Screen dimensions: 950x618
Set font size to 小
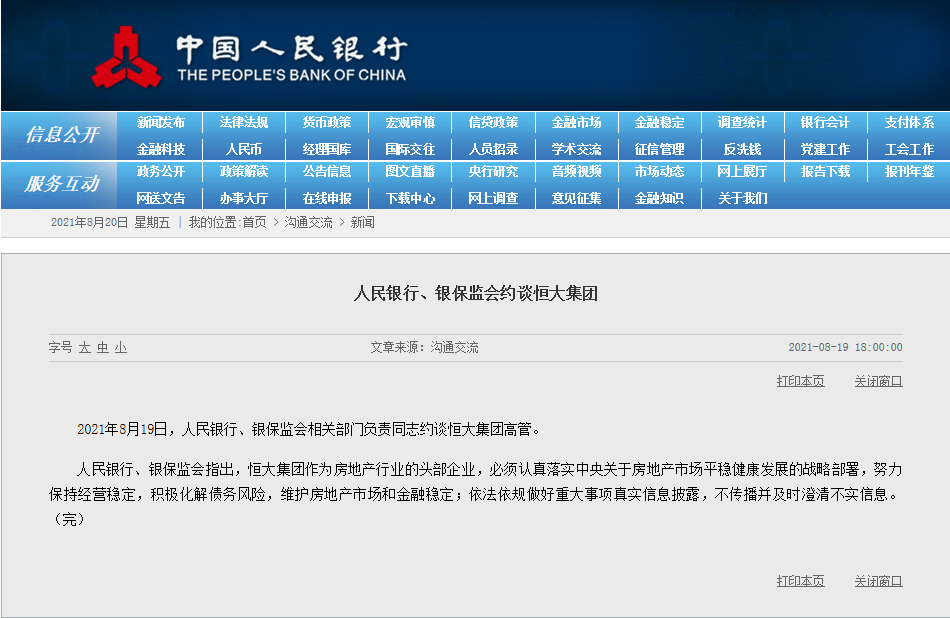coord(121,347)
